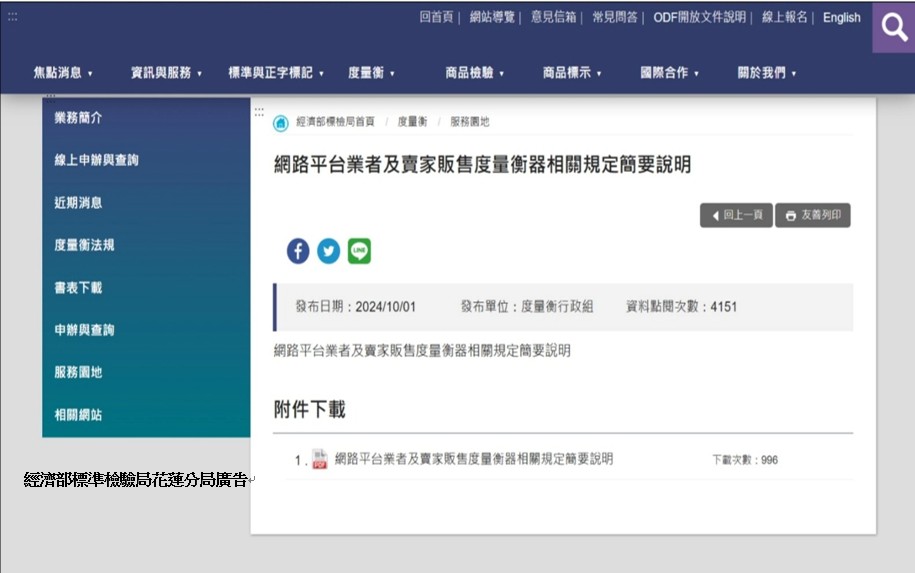This screenshot has width=915, height=573.
Task: Download 網路平台業者 attachment file link
Action: click(473, 459)
